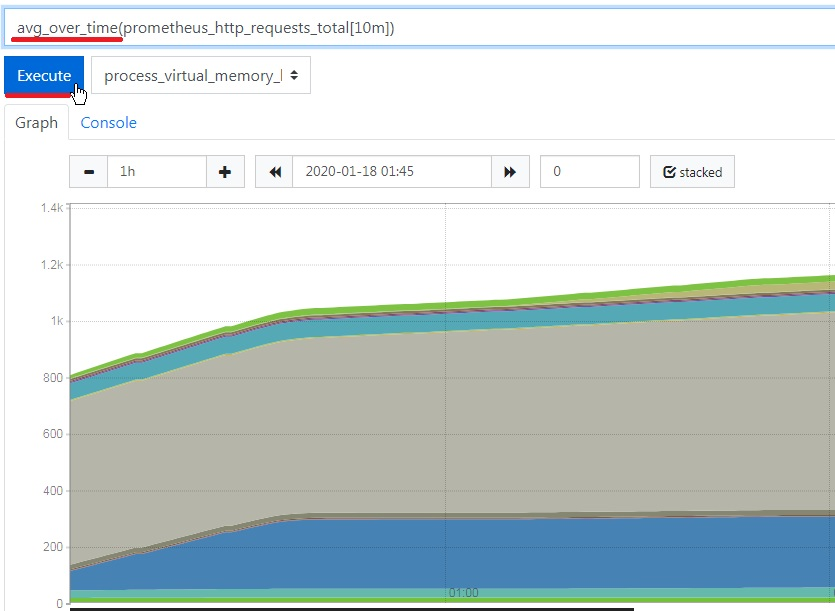
Task: Click the resolution field showing 0
Action: click(590, 172)
